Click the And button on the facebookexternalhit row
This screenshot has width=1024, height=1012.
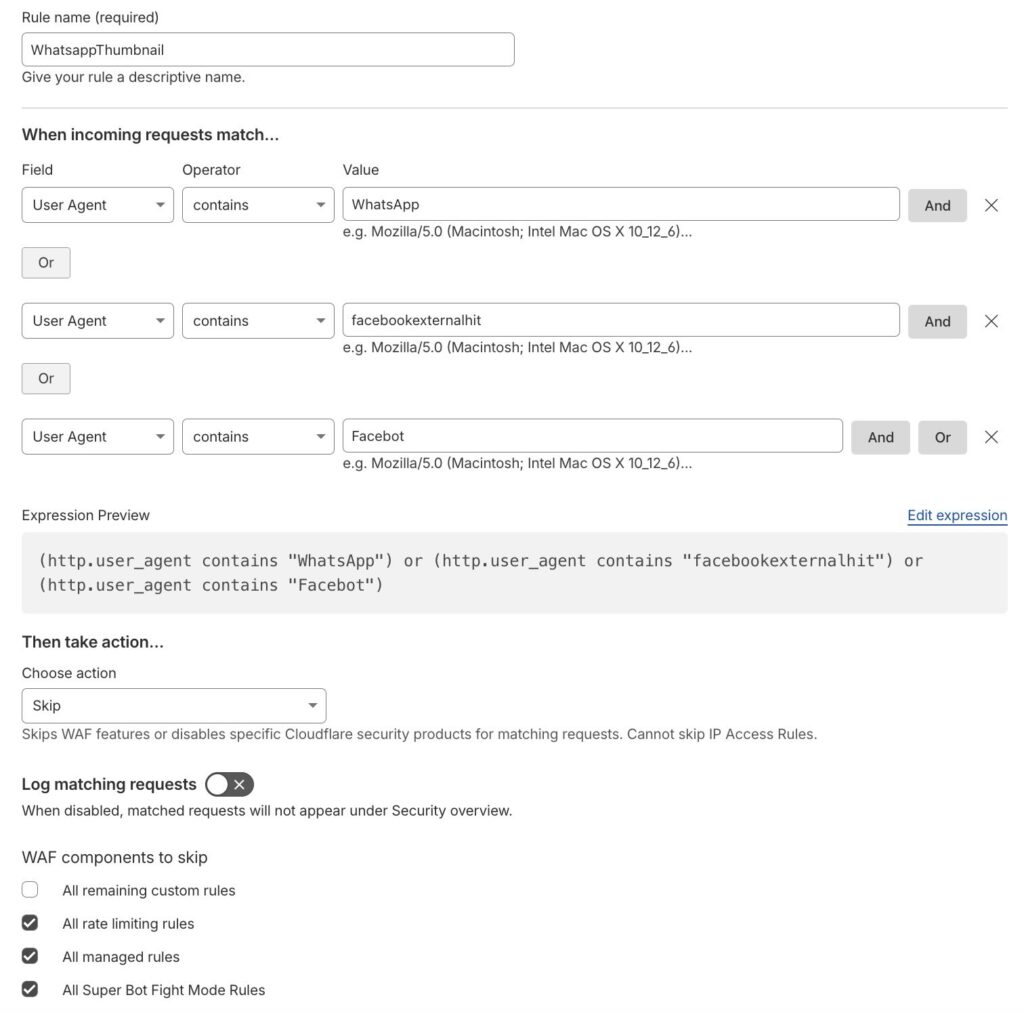click(937, 321)
